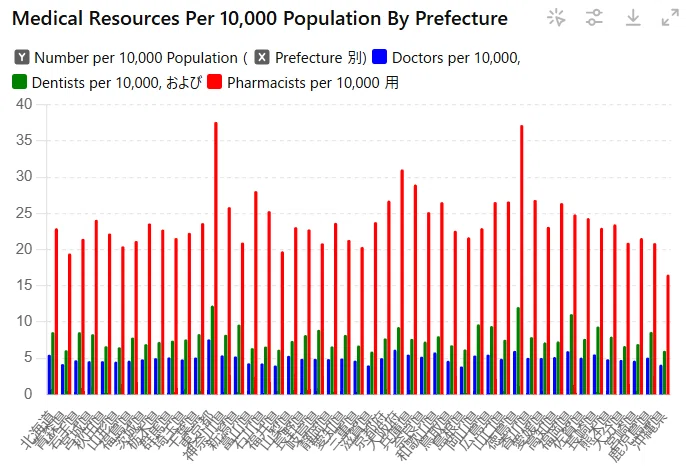The image size is (686, 467).
Task: Click the y-axis label 10
Action: pos(24,321)
